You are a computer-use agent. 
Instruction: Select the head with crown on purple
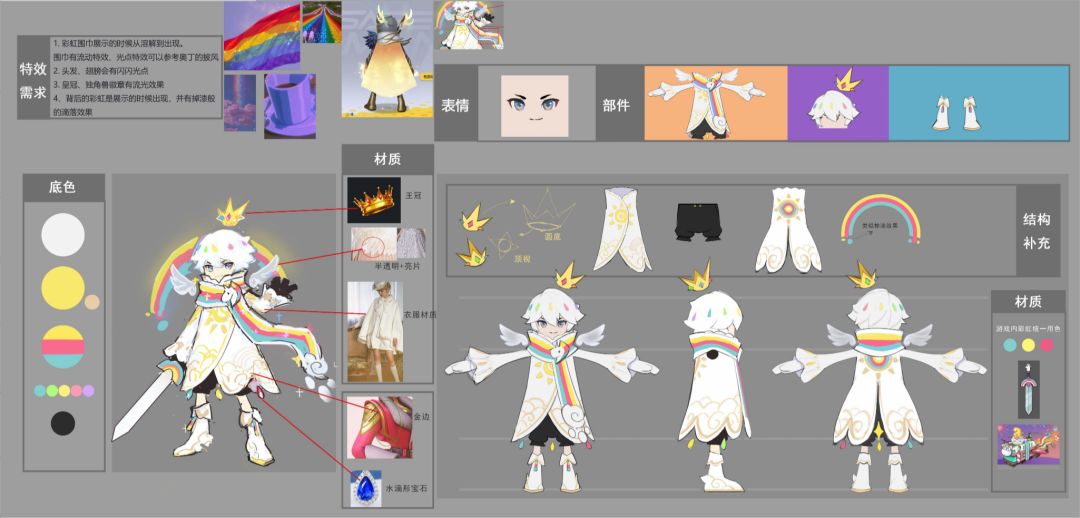point(838,104)
